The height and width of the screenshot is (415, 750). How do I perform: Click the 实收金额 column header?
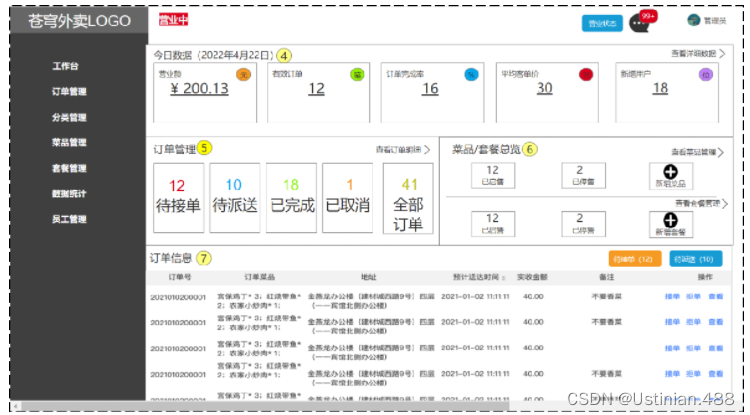click(x=532, y=277)
